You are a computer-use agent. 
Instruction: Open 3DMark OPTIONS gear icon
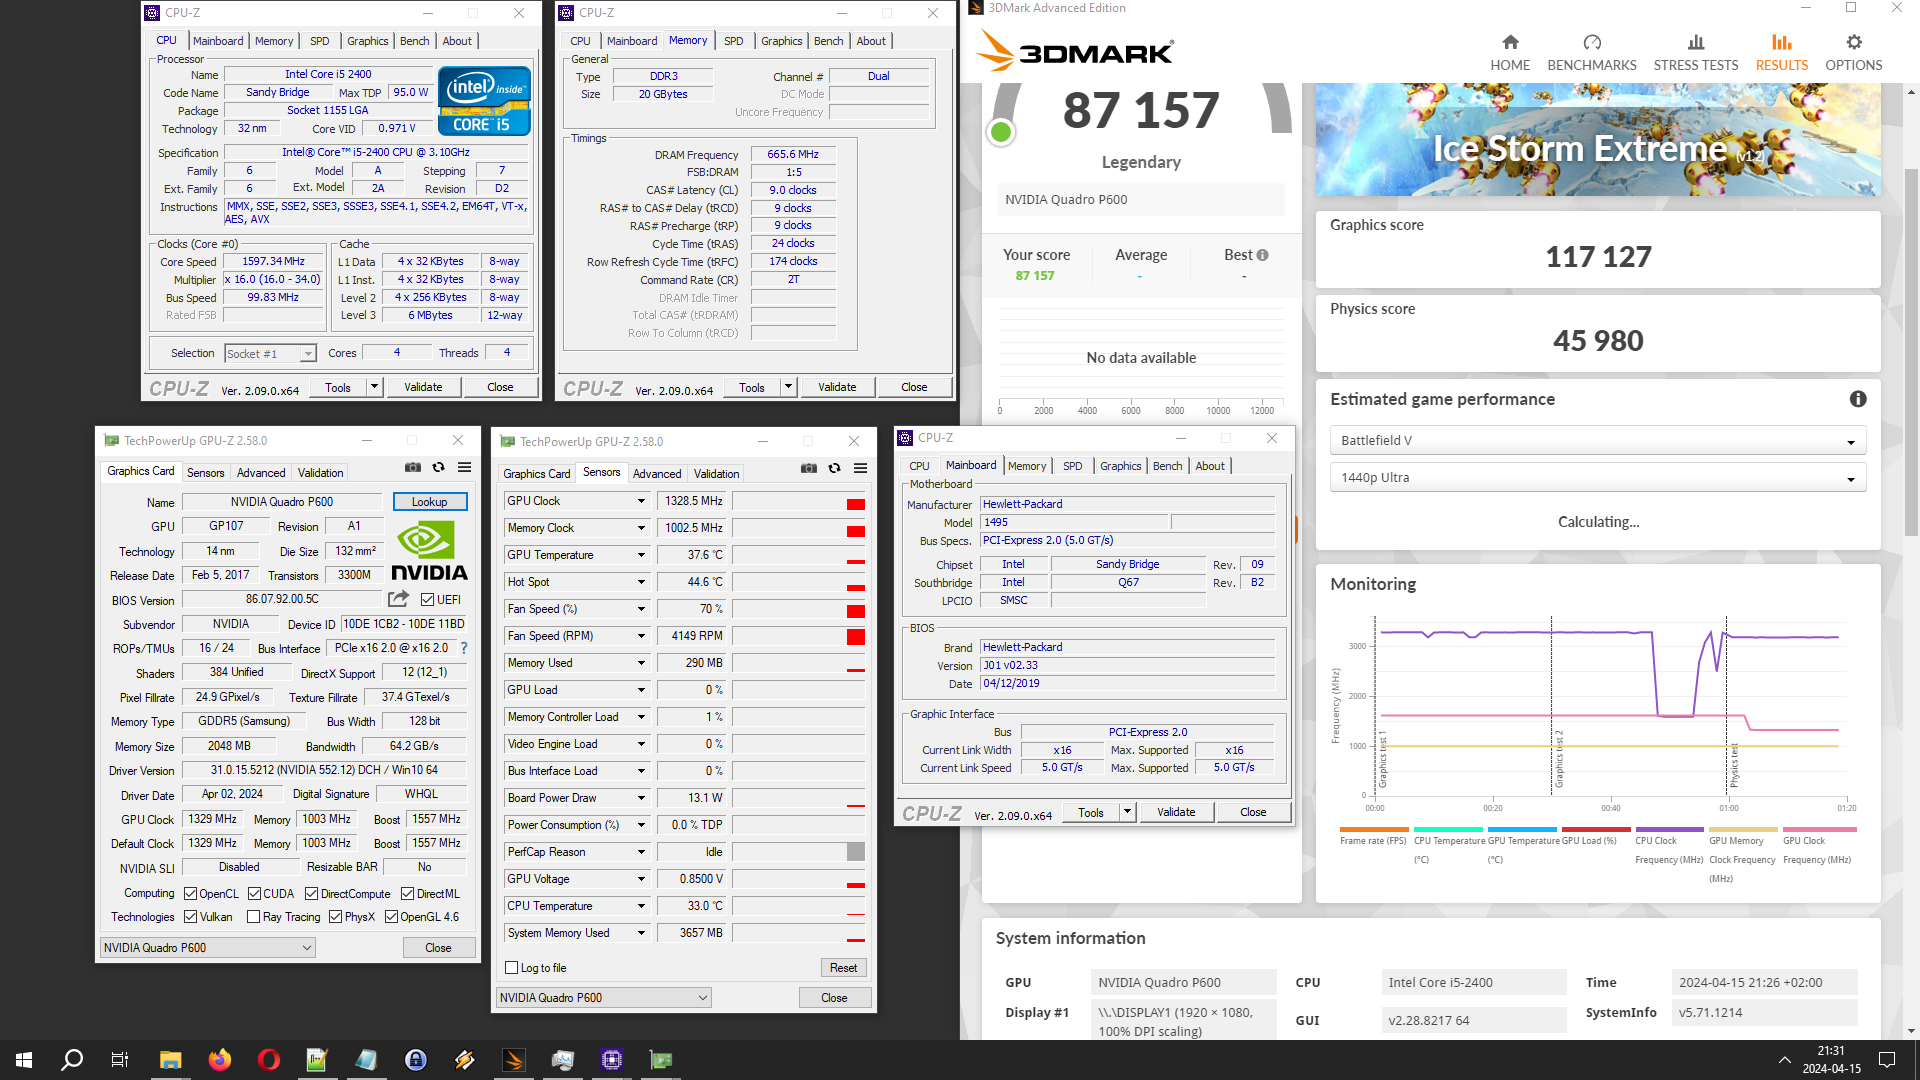(x=1854, y=42)
